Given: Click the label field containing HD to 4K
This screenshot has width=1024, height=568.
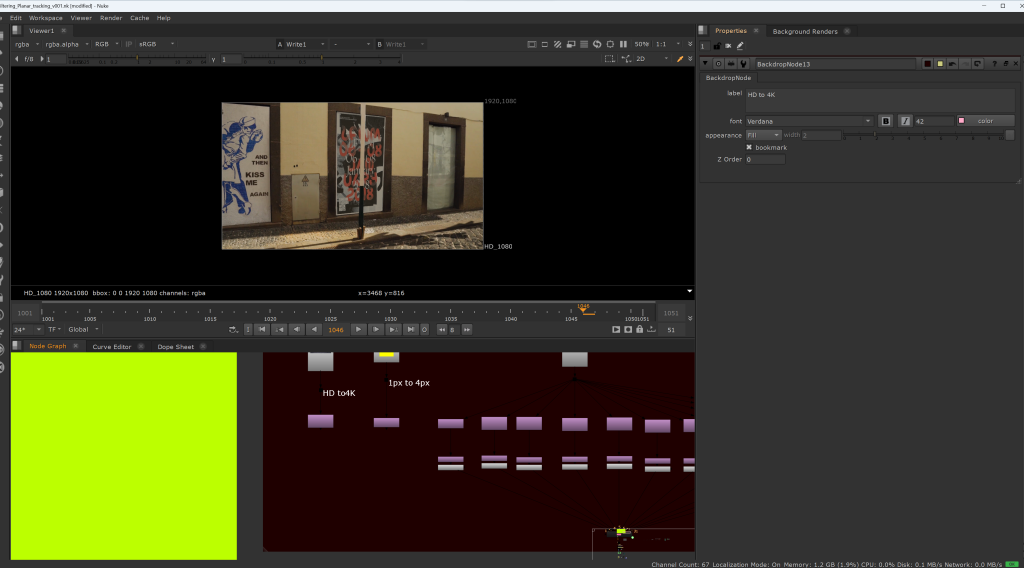Looking at the screenshot, I should pos(880,100).
